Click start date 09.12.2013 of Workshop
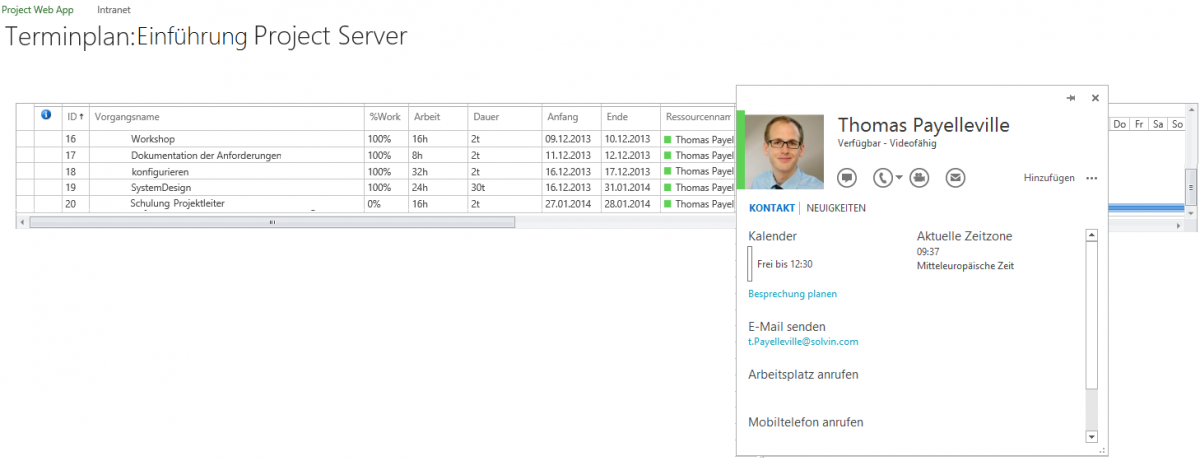1200x461 pixels. [x=572, y=139]
